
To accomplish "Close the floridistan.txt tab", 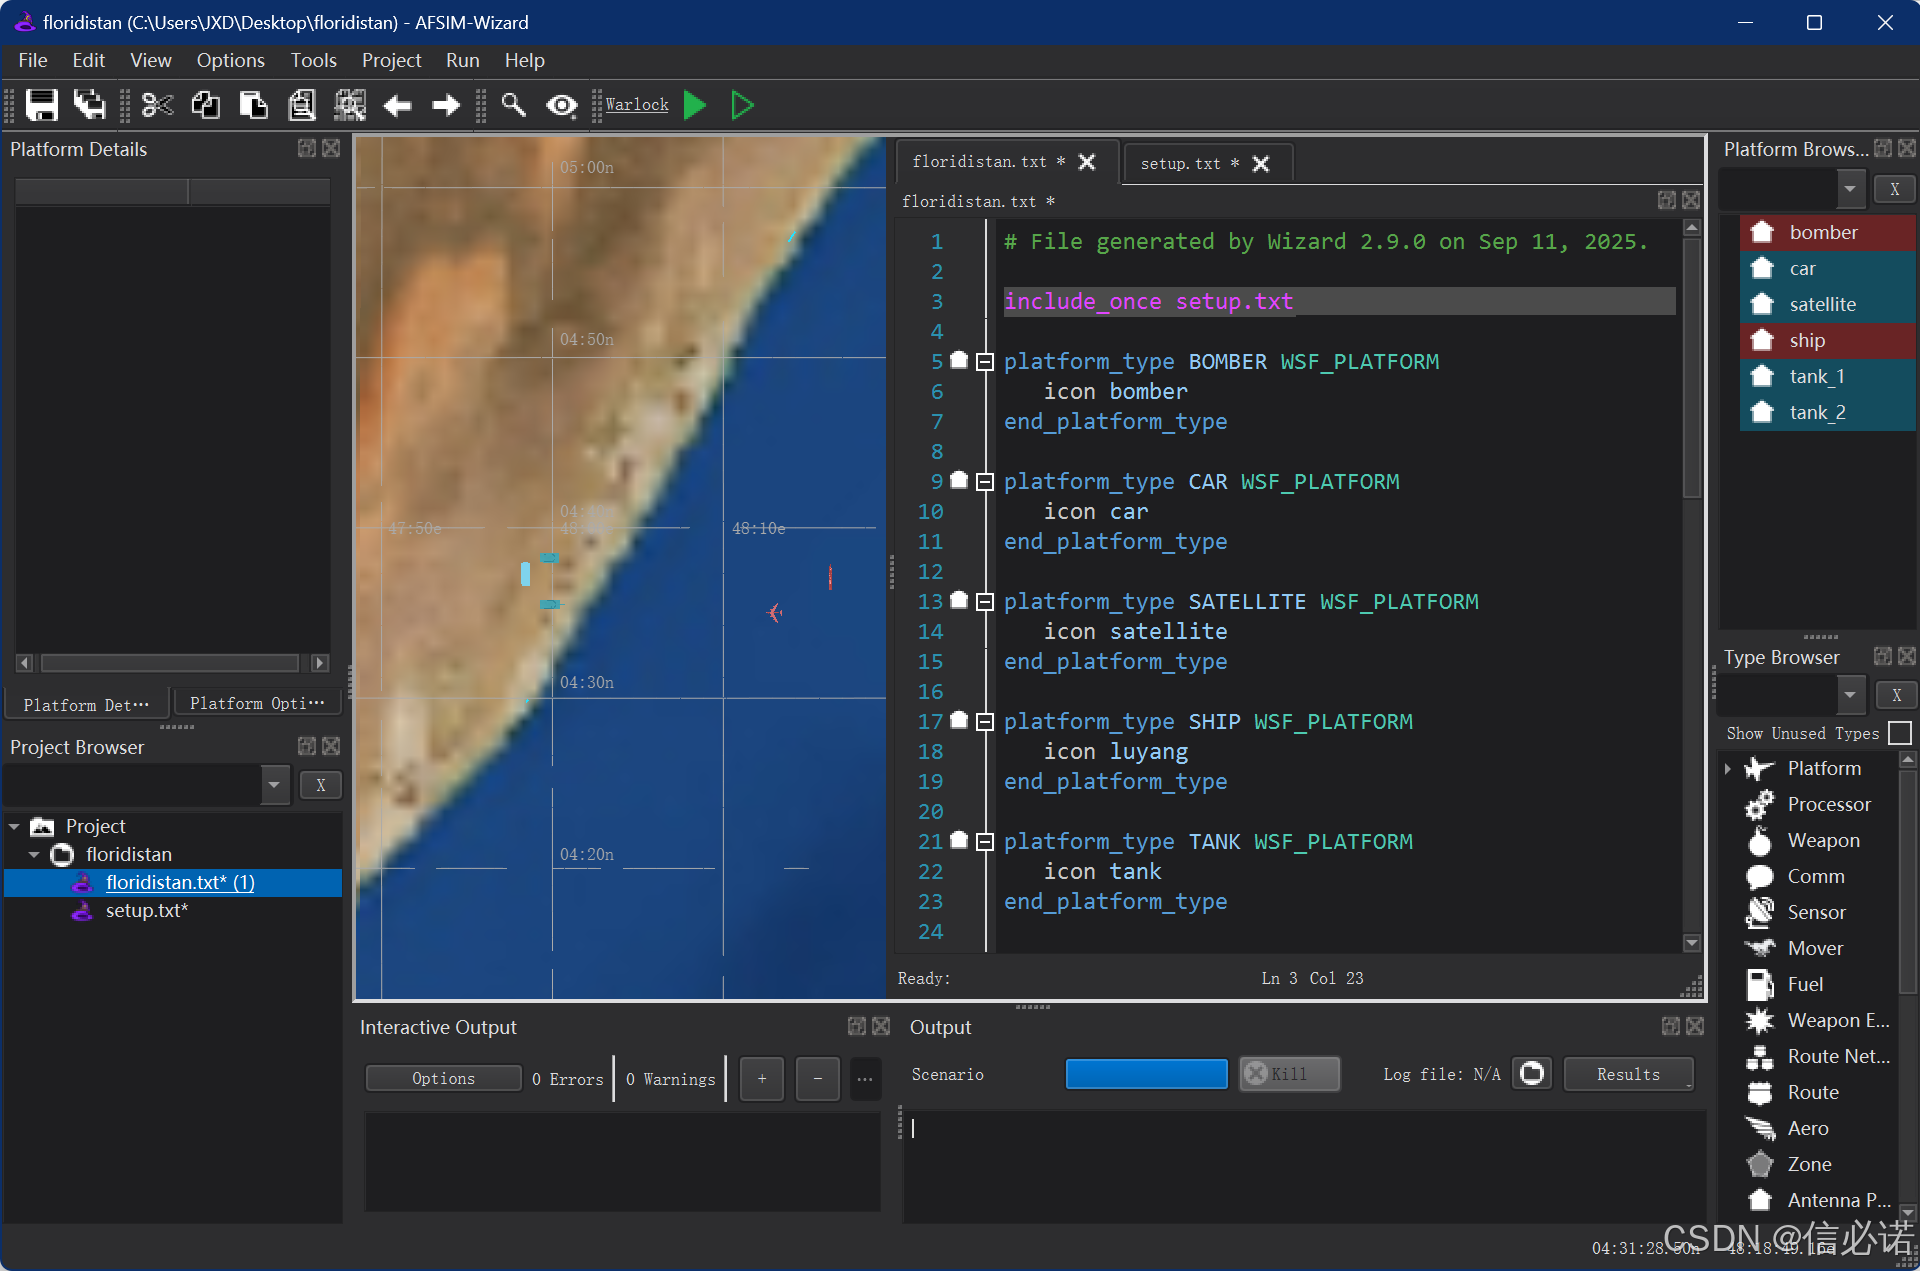I will pos(1087,162).
